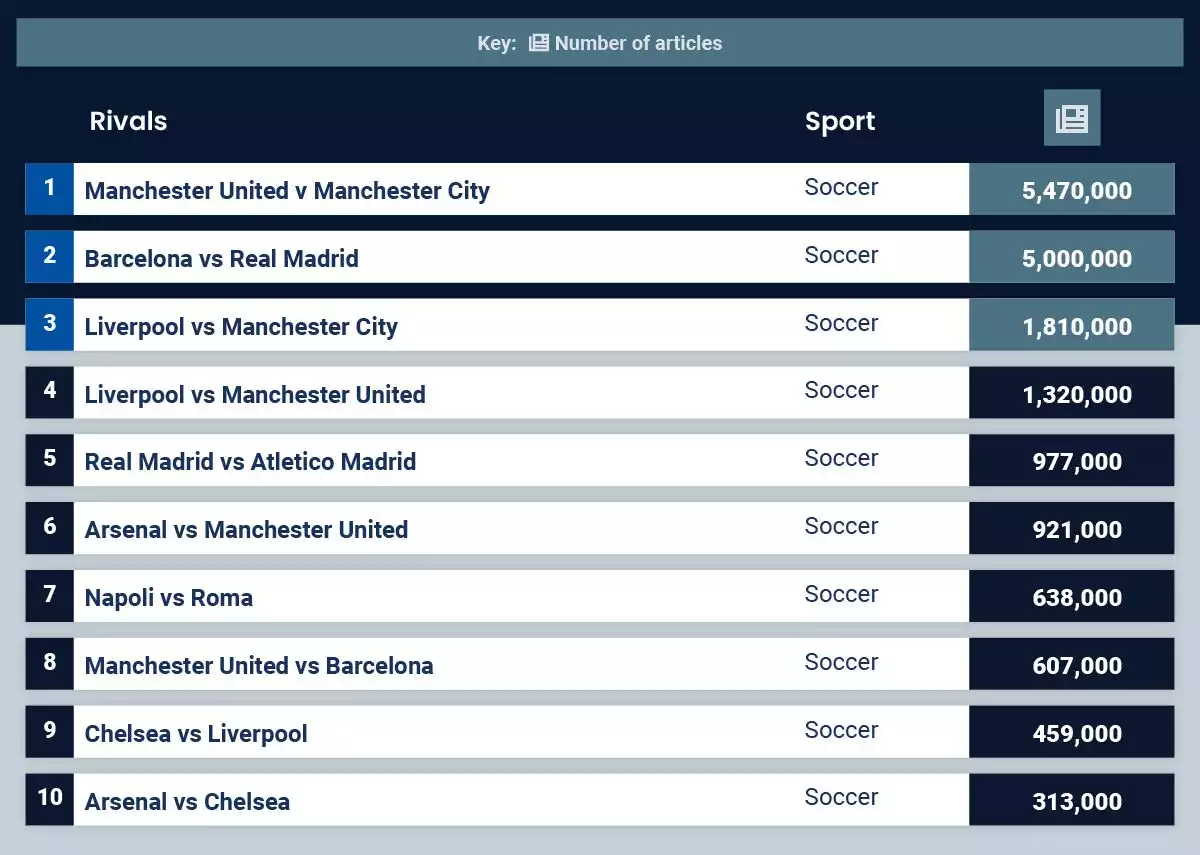
Task: Choose Arsenal vs Chelsea row
Action: point(600,800)
